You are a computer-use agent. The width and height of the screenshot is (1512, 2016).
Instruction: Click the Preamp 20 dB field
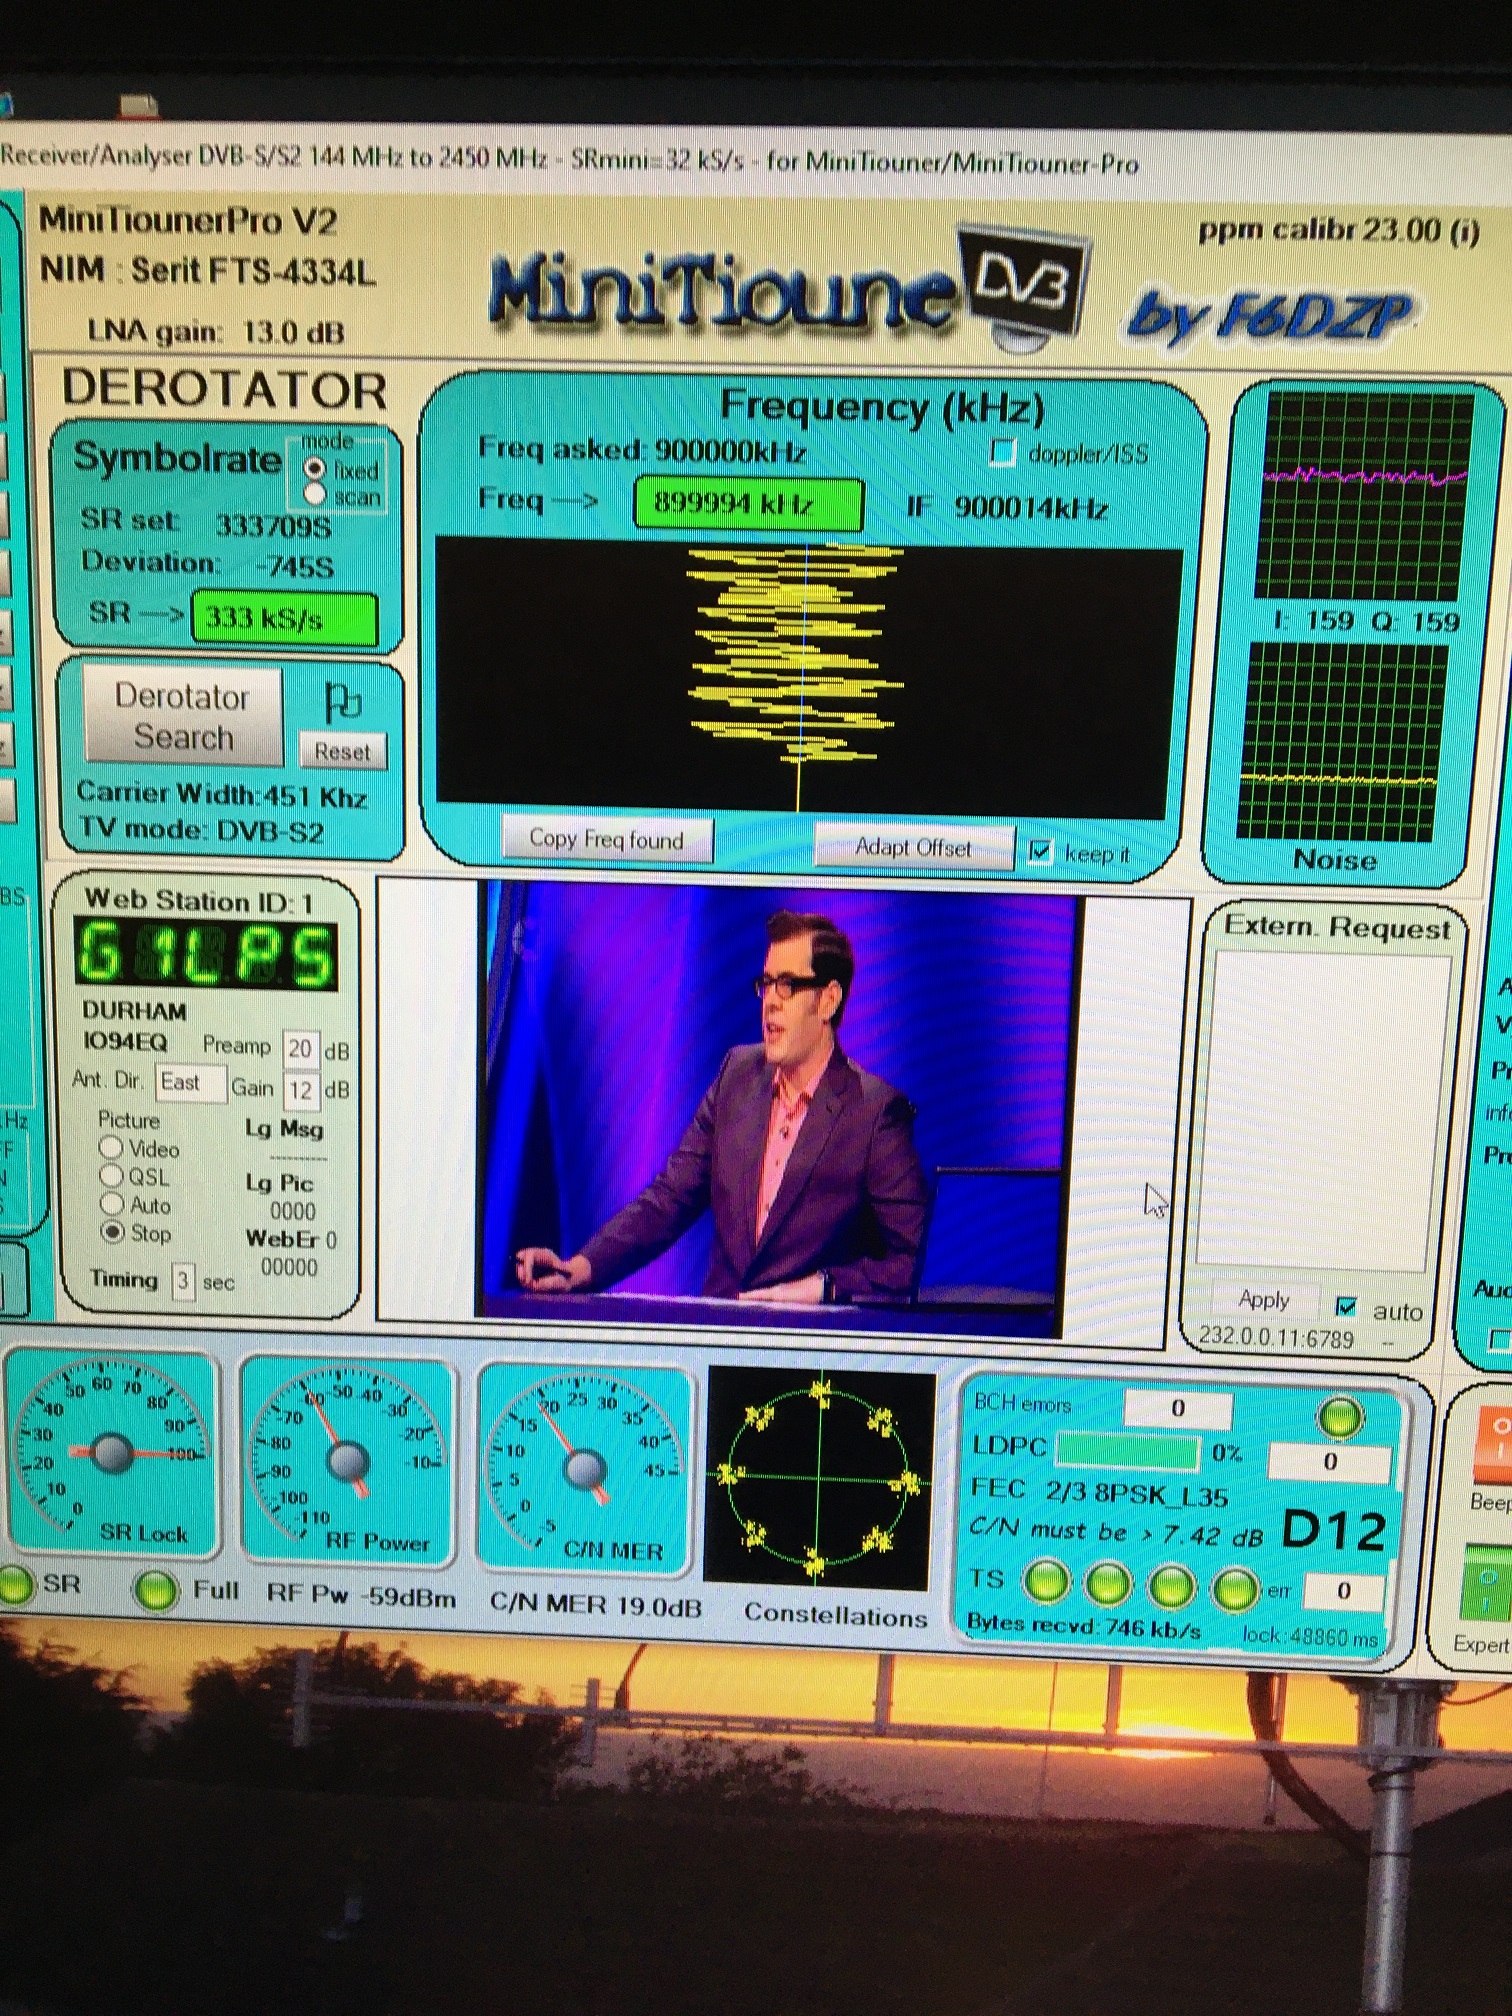click(x=300, y=1049)
